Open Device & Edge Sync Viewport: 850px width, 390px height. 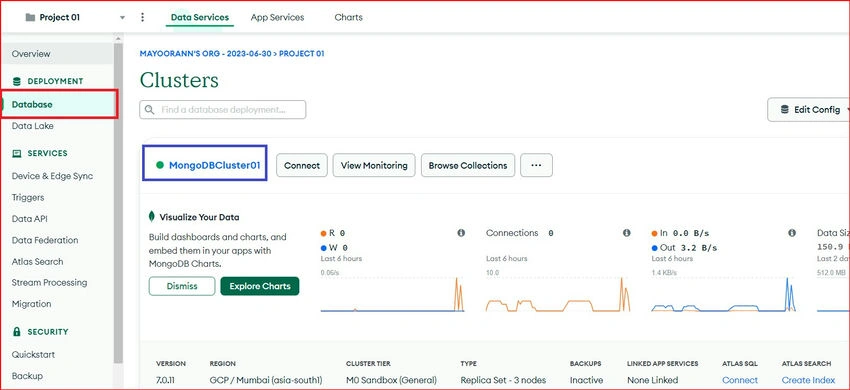click(x=52, y=176)
